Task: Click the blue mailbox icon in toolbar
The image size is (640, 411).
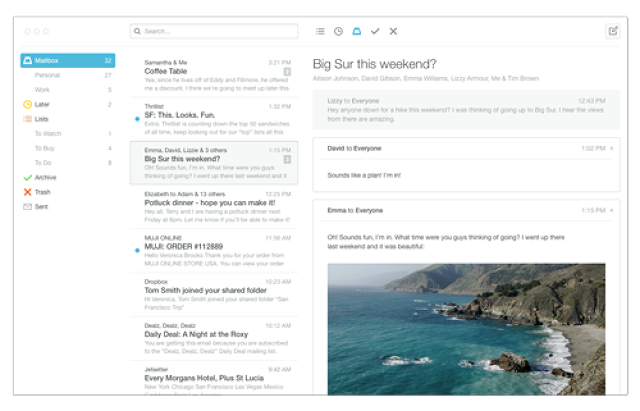Action: pyautogui.click(x=357, y=31)
